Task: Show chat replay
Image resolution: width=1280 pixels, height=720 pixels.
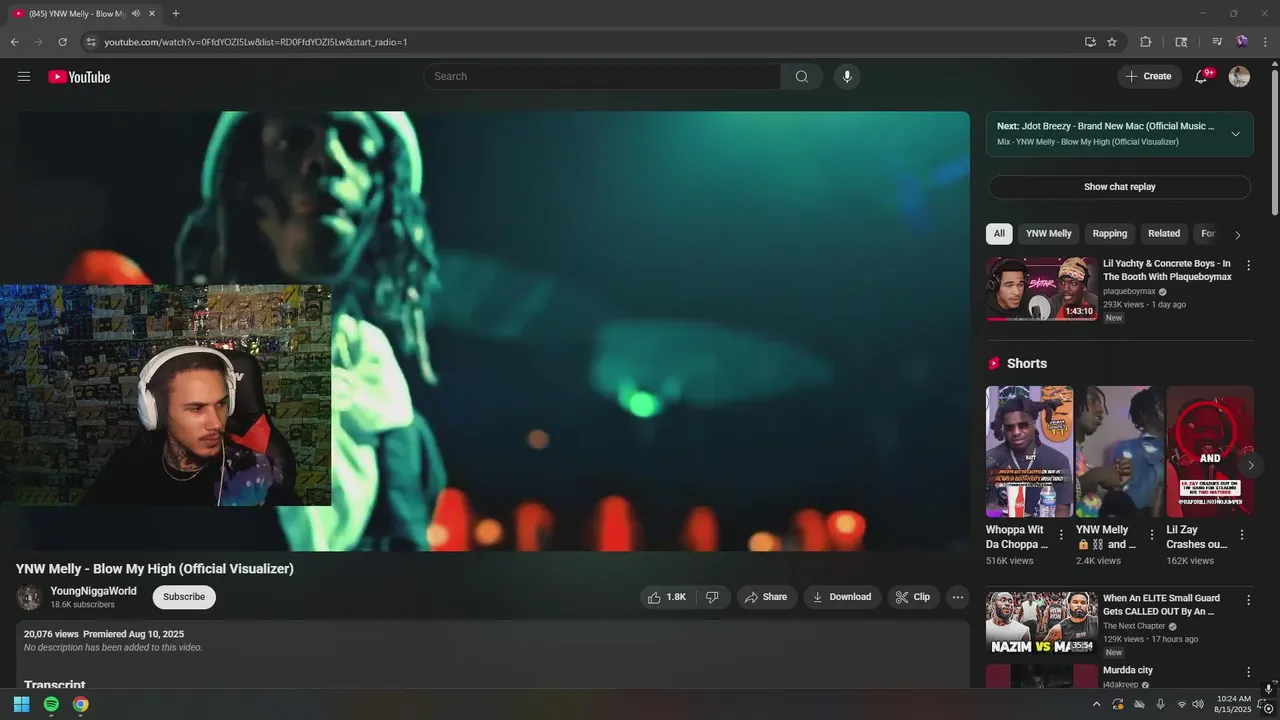Action: (1119, 187)
